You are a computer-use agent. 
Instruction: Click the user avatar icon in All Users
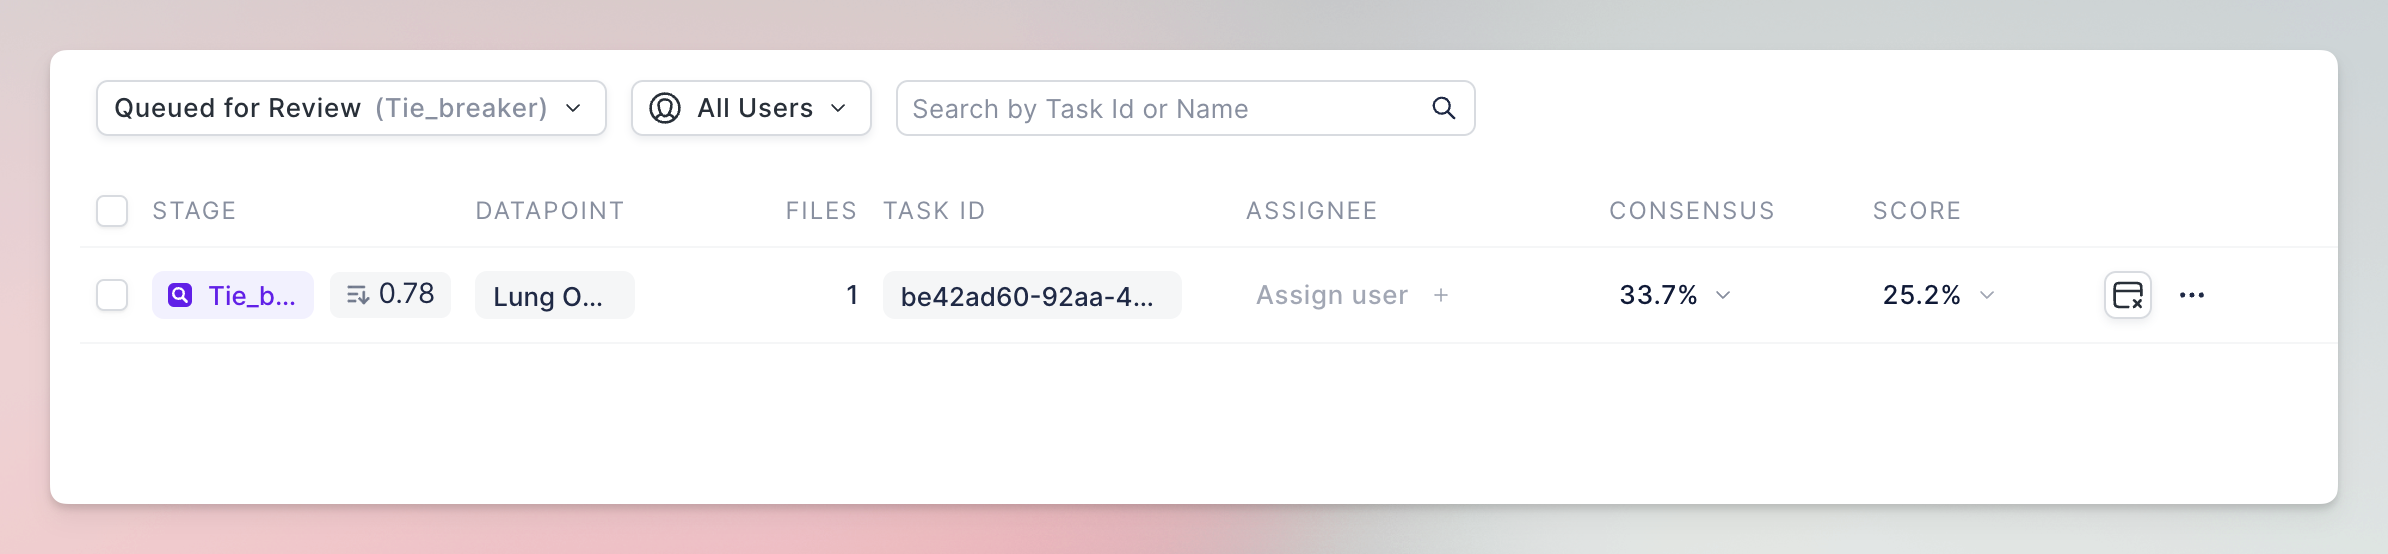[x=665, y=108]
